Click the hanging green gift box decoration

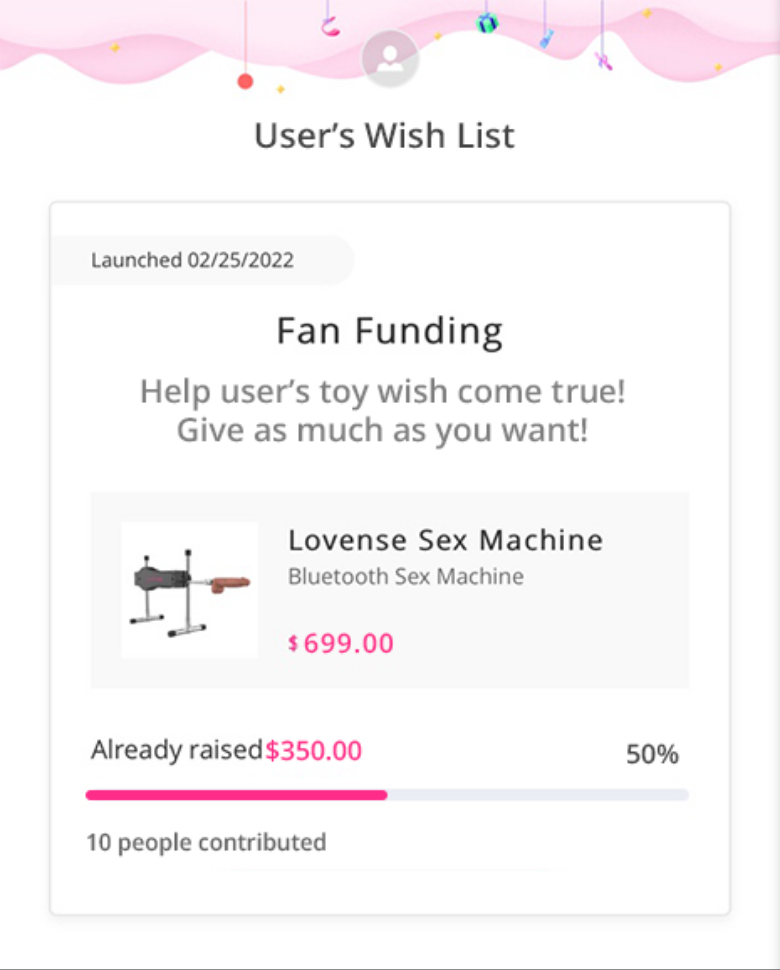(487, 22)
